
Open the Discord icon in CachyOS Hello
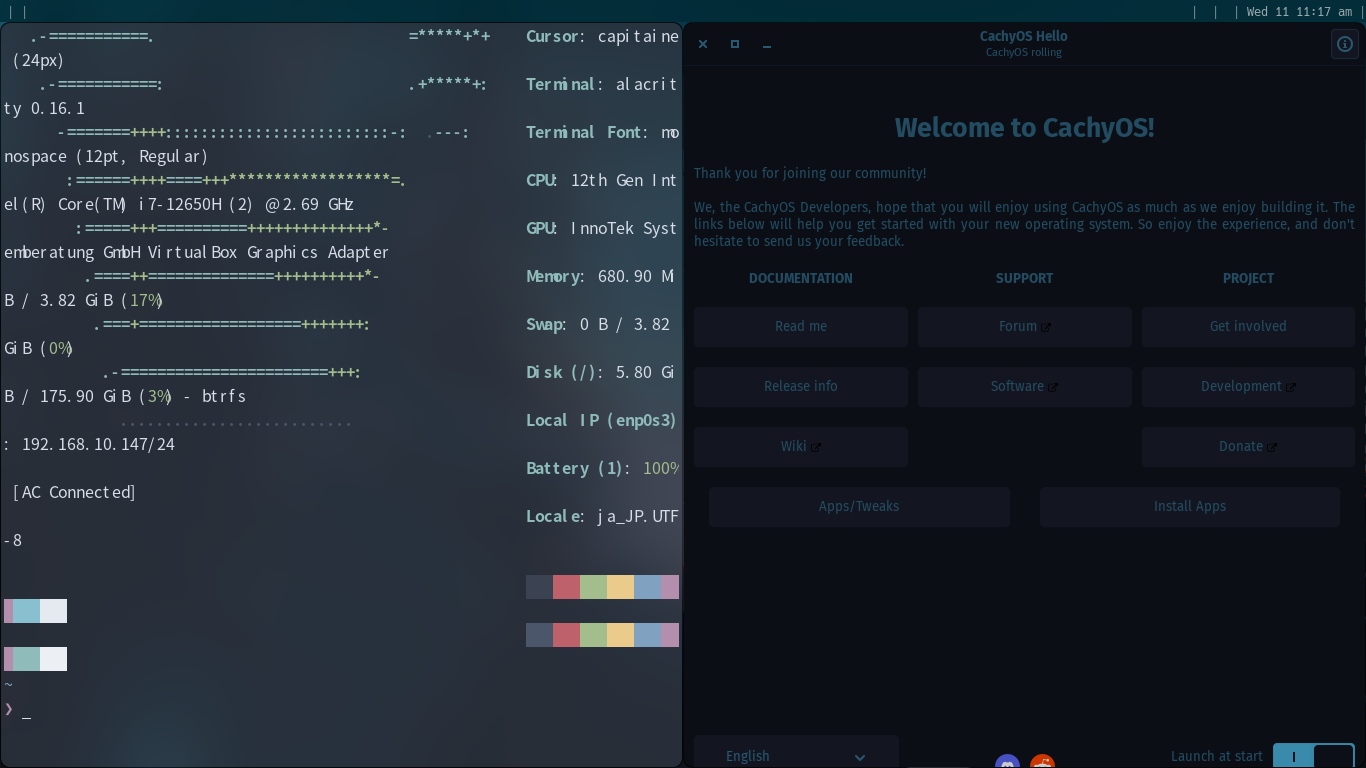[1008, 762]
